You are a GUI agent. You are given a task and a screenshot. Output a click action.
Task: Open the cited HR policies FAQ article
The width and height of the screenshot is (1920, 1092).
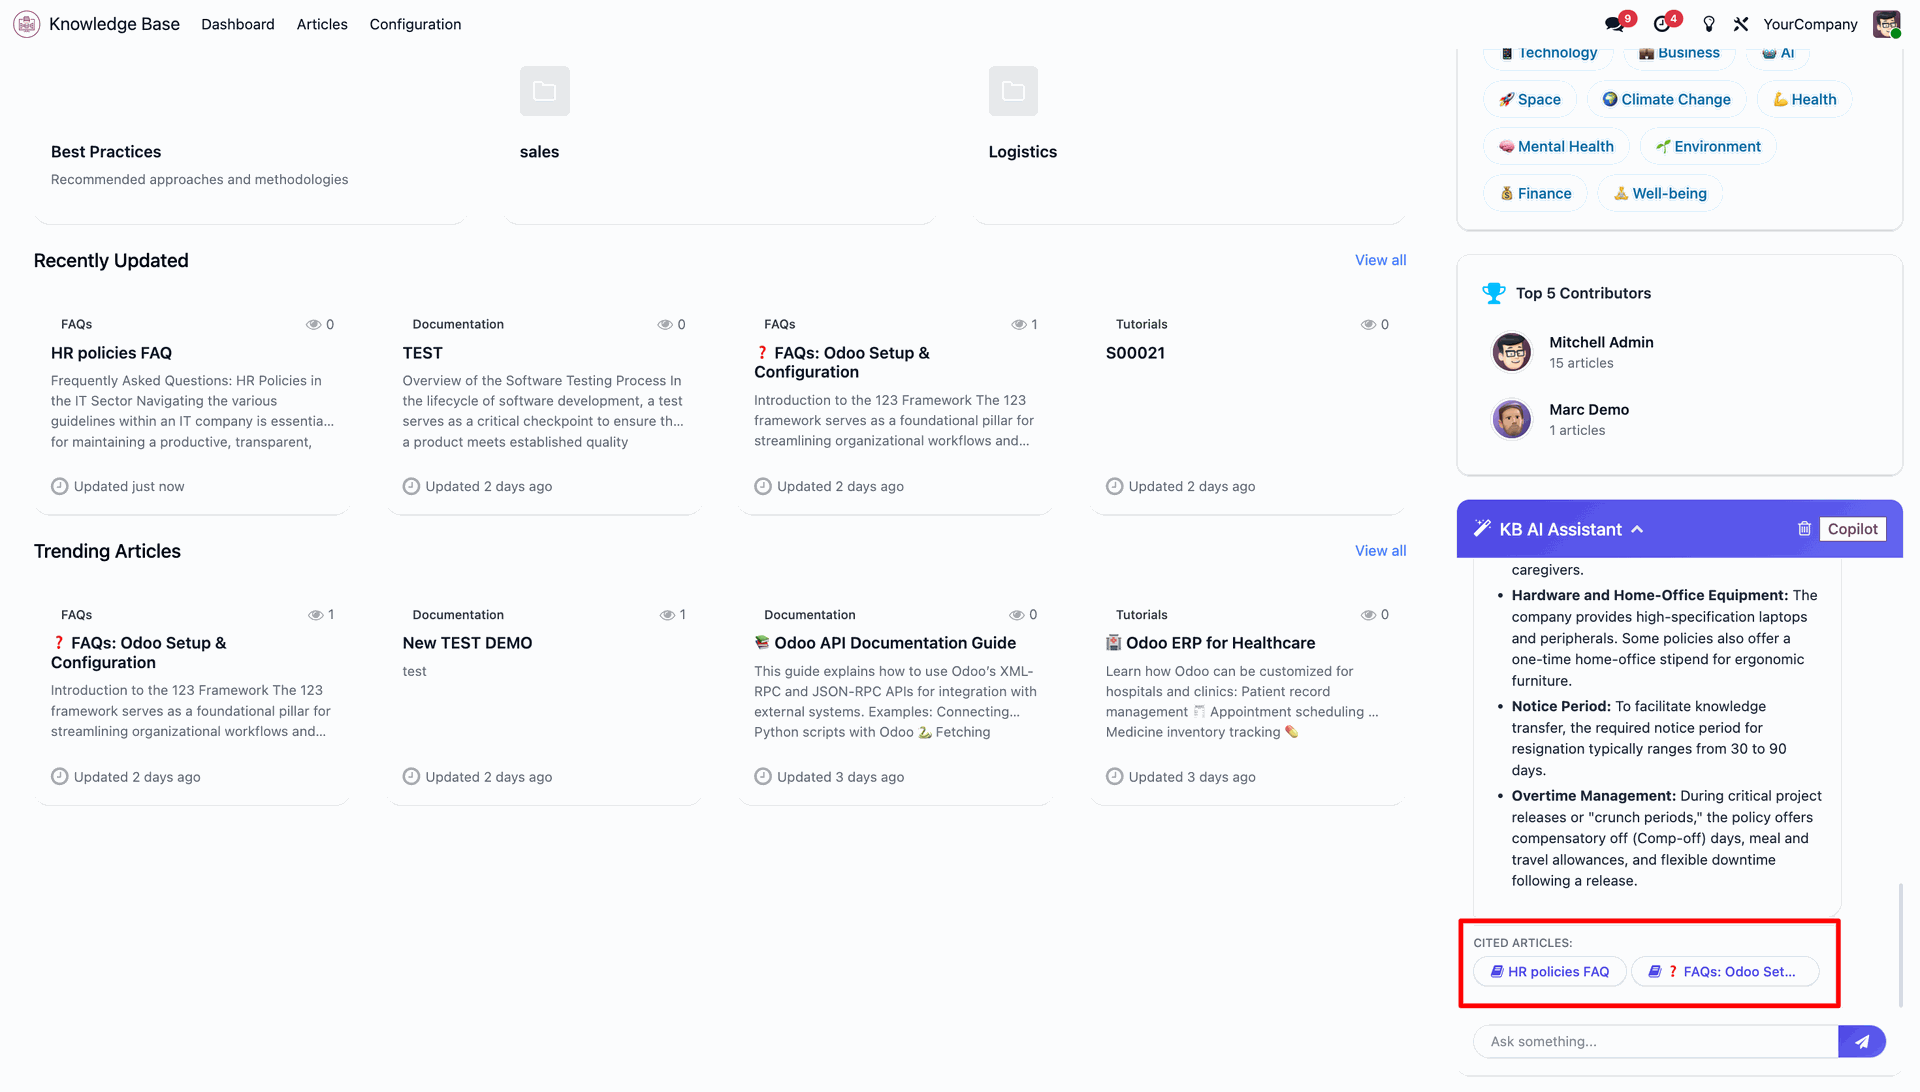click(x=1550, y=971)
